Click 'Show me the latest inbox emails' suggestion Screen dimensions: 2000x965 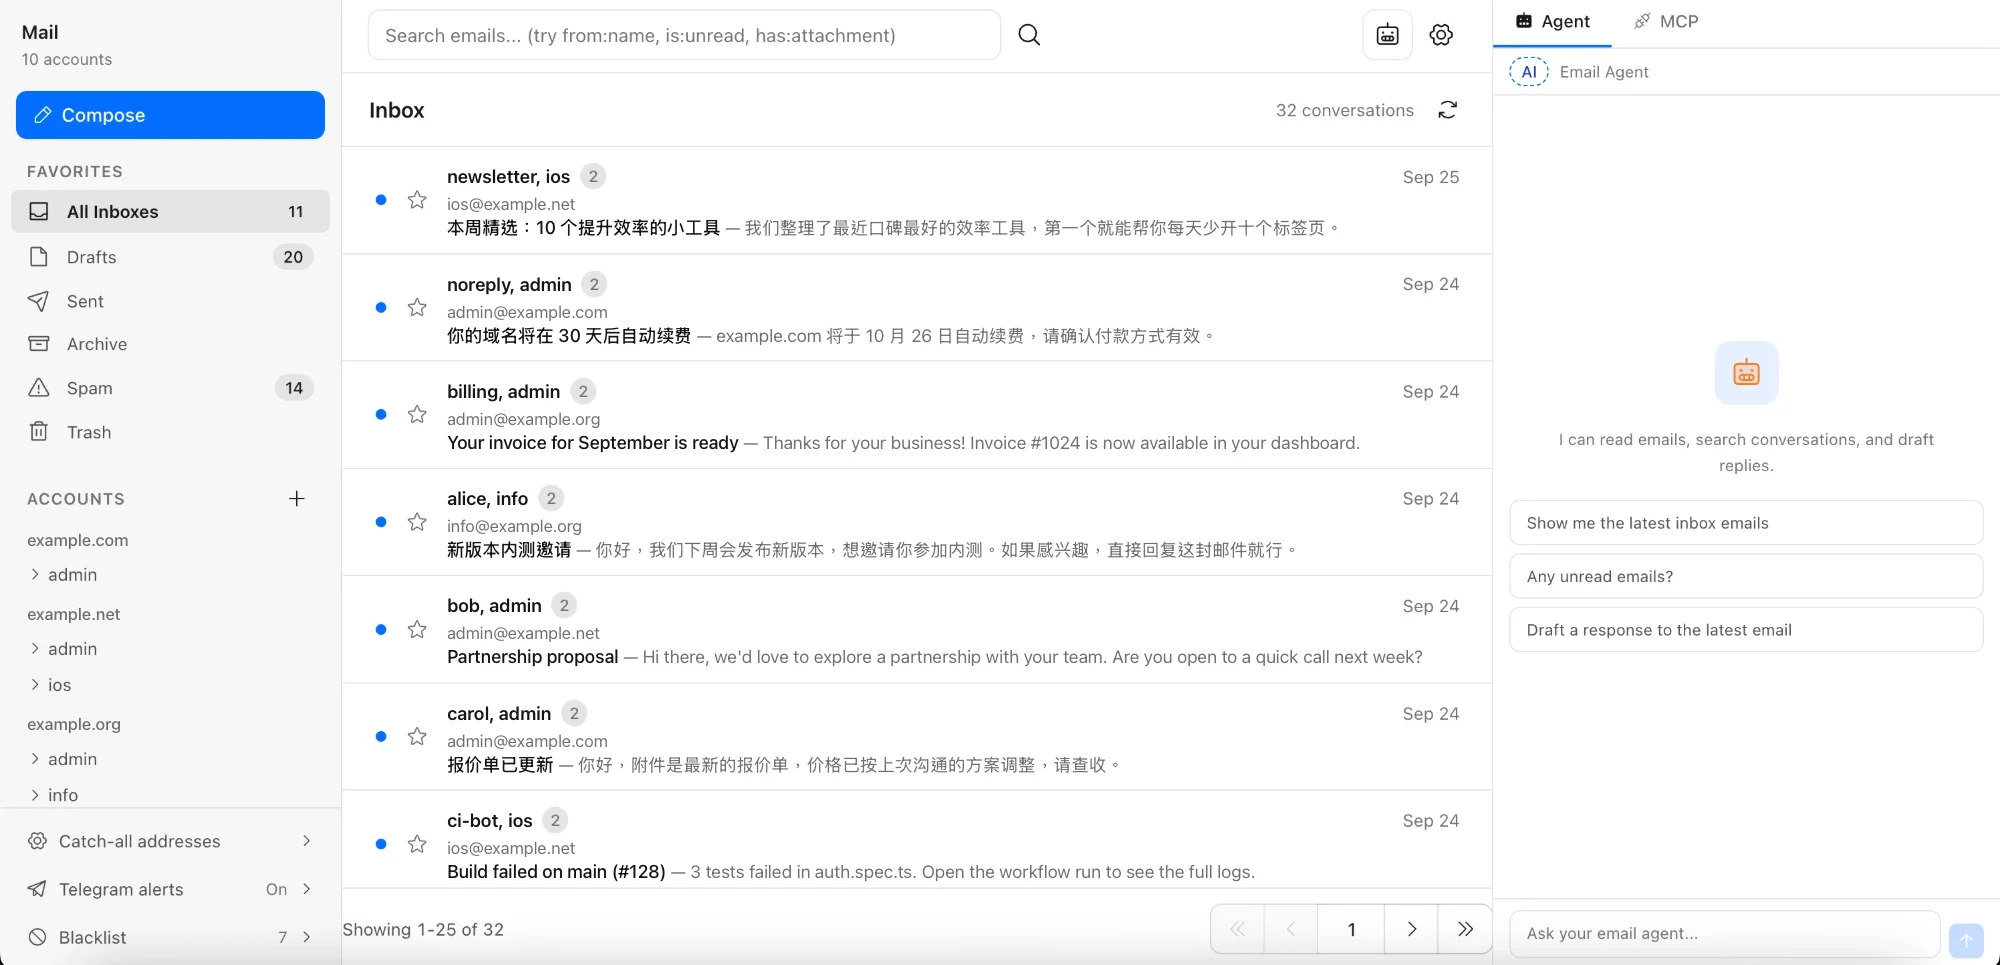pyautogui.click(x=1746, y=523)
